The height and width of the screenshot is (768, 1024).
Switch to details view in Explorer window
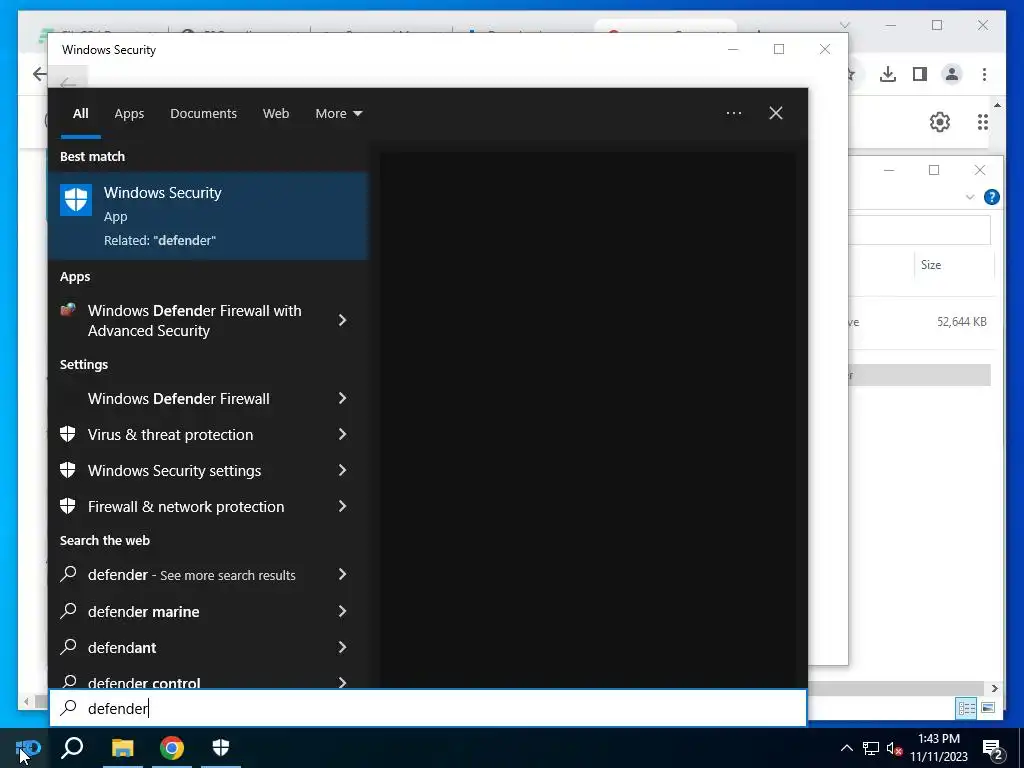(x=966, y=708)
